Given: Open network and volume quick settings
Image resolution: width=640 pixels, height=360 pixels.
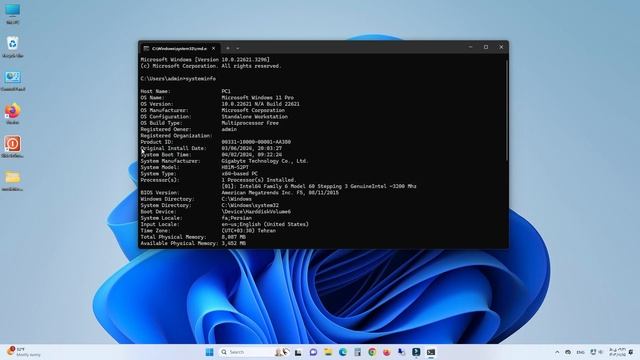Looking at the screenshot, I should (596, 352).
